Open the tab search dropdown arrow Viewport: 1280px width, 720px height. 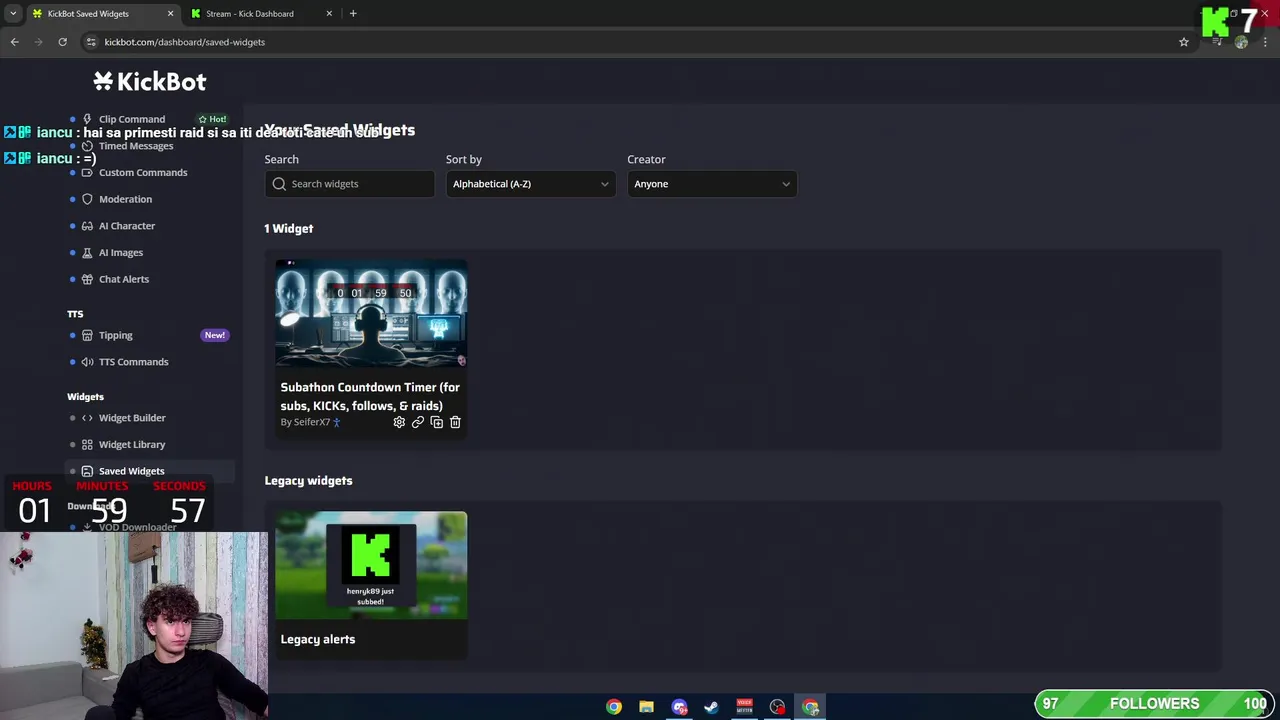pos(13,14)
